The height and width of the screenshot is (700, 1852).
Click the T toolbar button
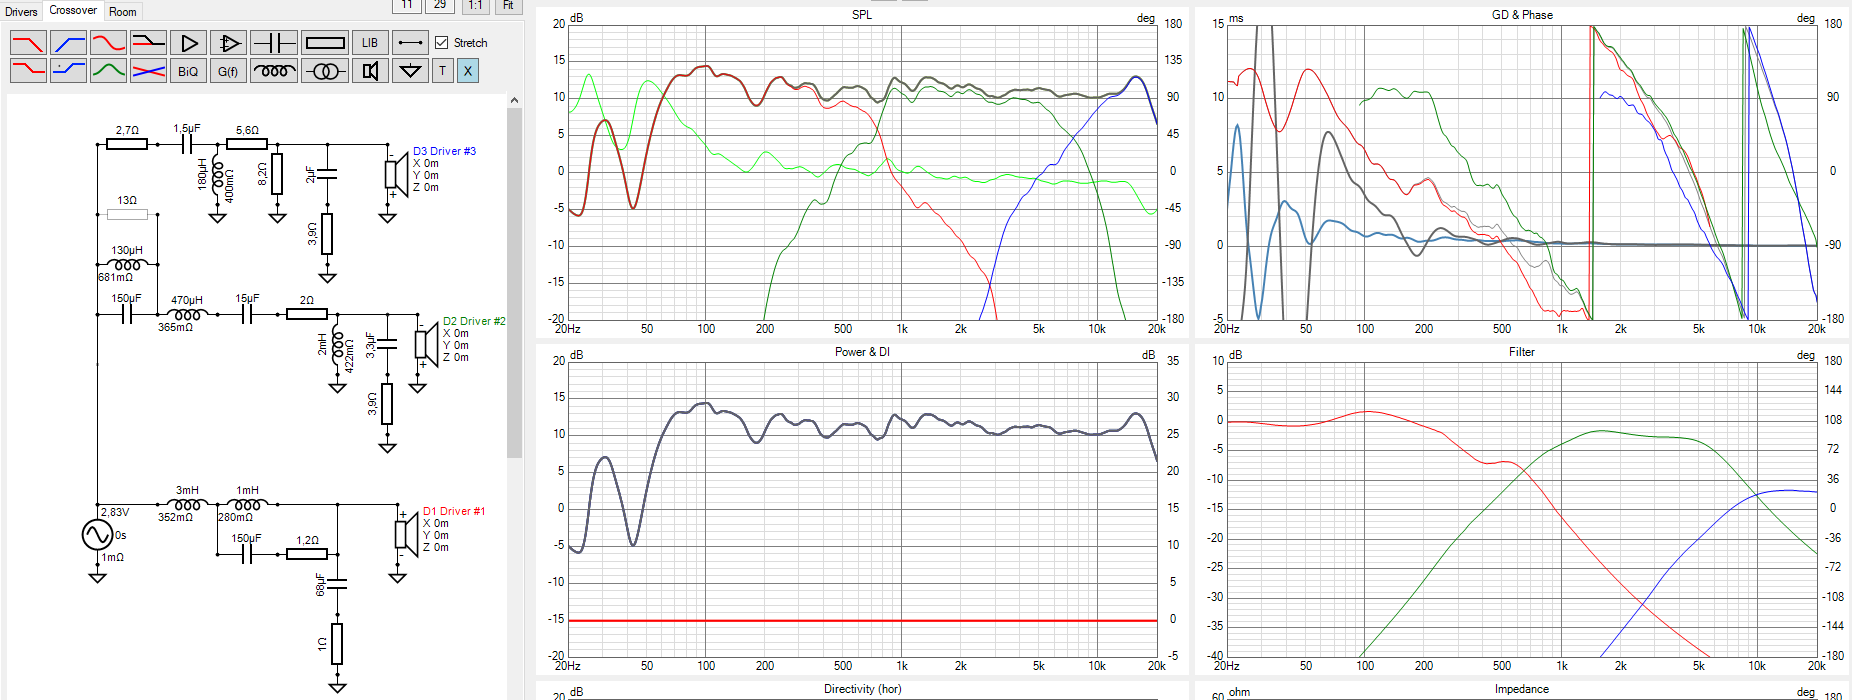click(442, 71)
